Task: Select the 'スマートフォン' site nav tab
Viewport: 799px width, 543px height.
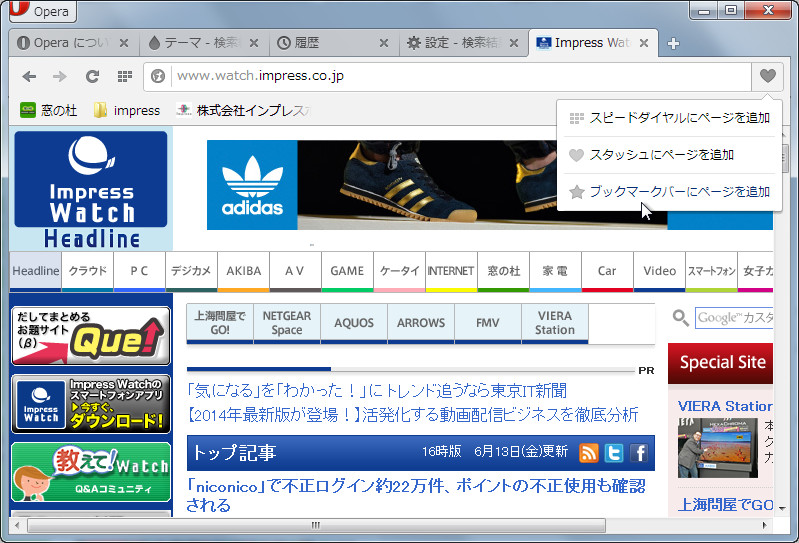Action: [x=711, y=271]
